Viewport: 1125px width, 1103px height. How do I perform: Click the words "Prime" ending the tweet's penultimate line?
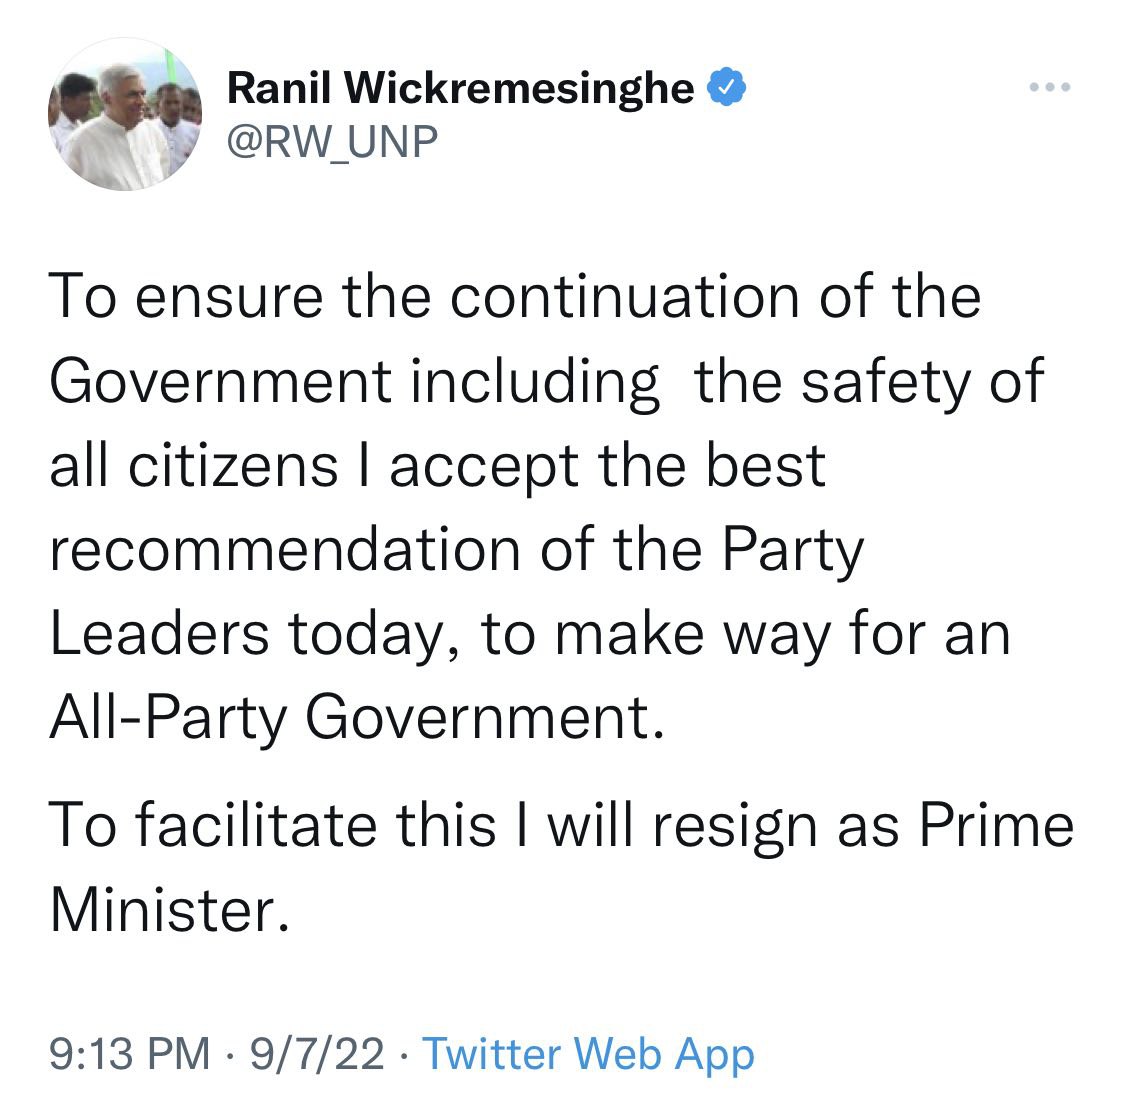click(x=997, y=824)
